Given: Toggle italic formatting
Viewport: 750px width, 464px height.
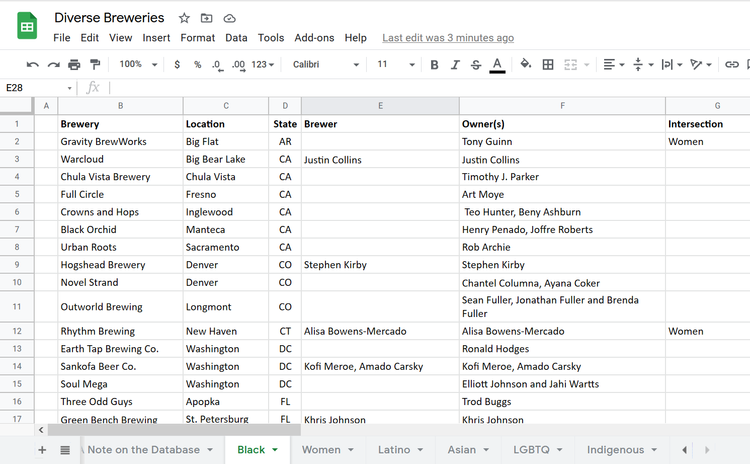Looking at the screenshot, I should coord(455,65).
